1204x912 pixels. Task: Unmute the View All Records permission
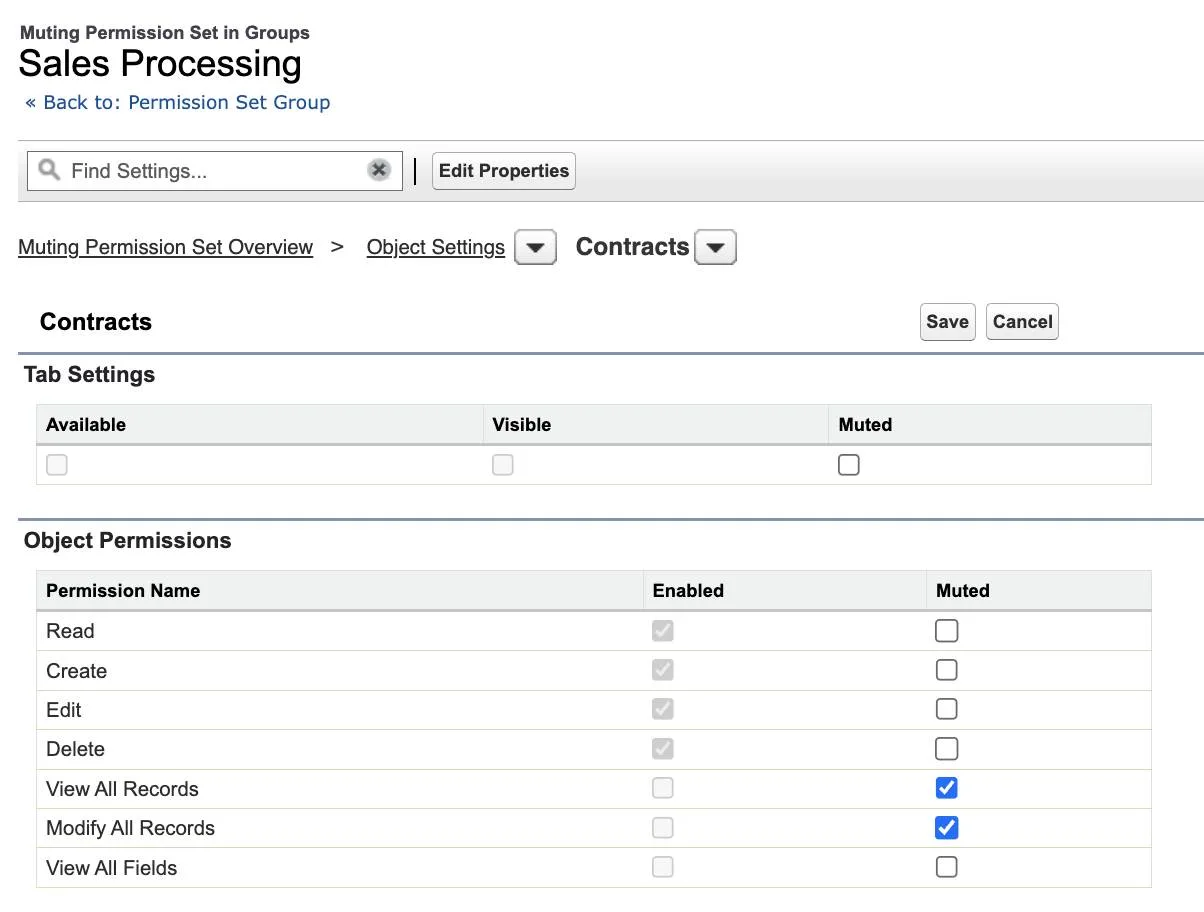click(946, 788)
